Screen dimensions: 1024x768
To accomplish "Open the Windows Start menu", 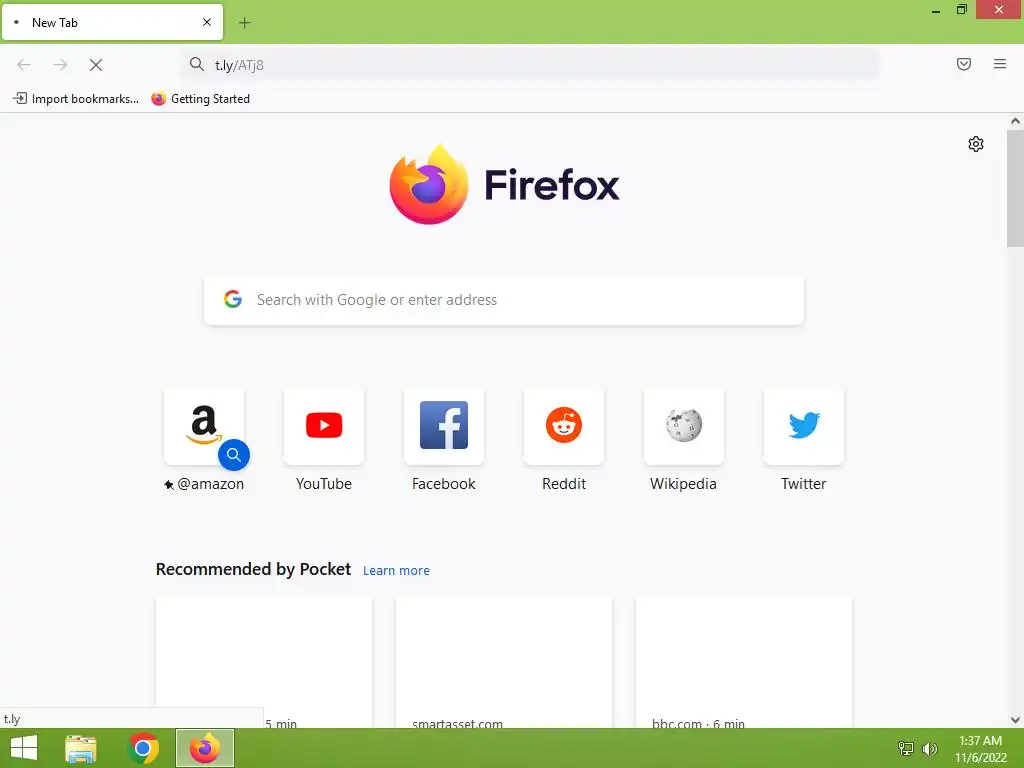I will coord(24,748).
